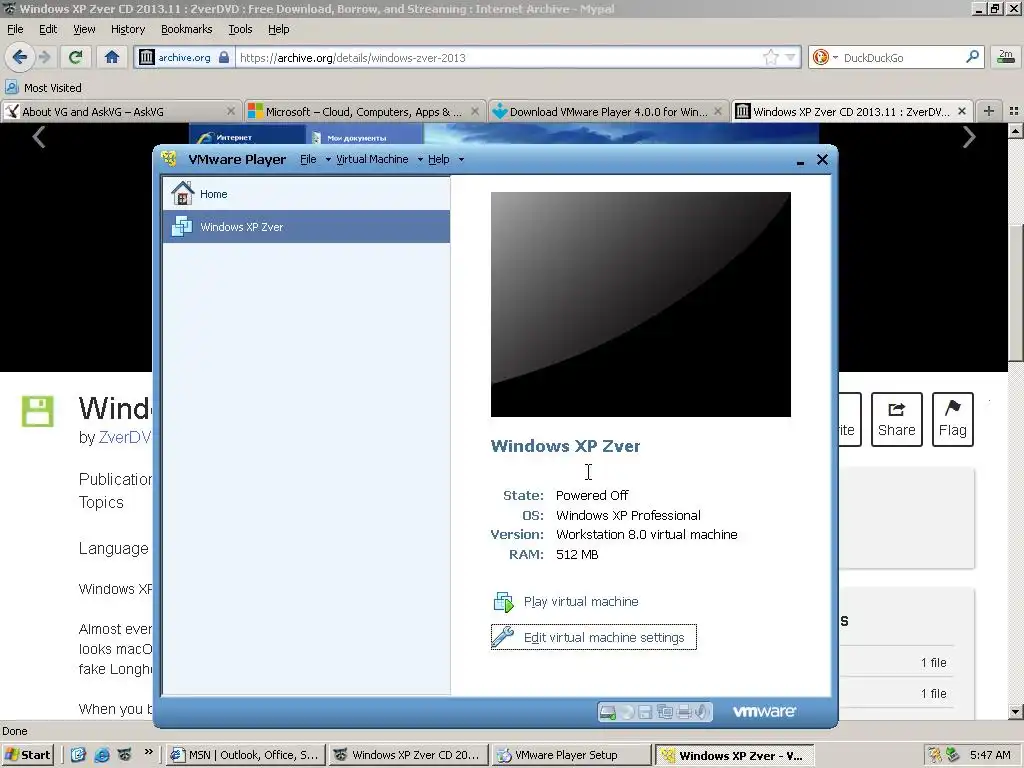Open the Windows Start button
The height and width of the screenshot is (768, 1024).
[27, 755]
